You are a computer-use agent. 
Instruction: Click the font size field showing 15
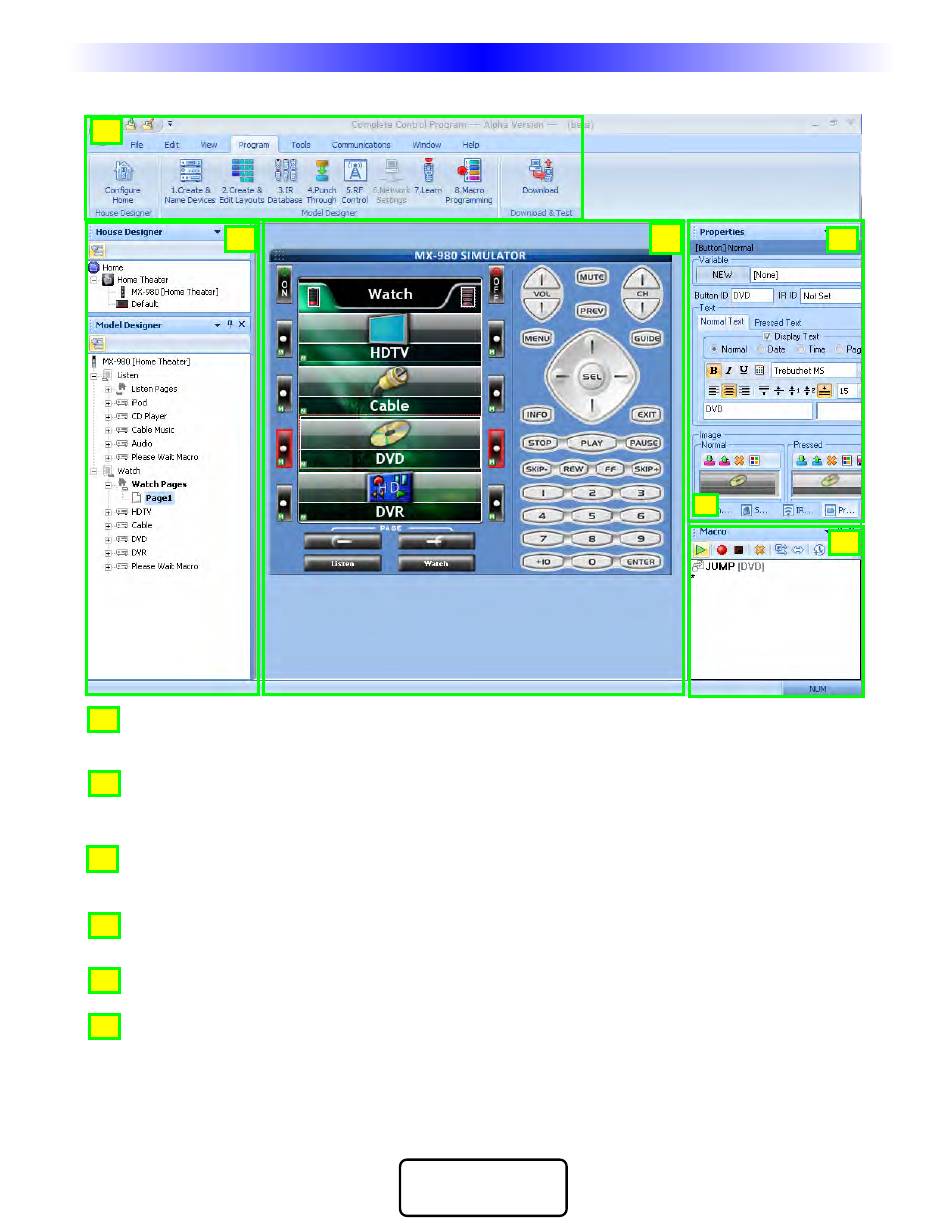pyautogui.click(x=848, y=391)
